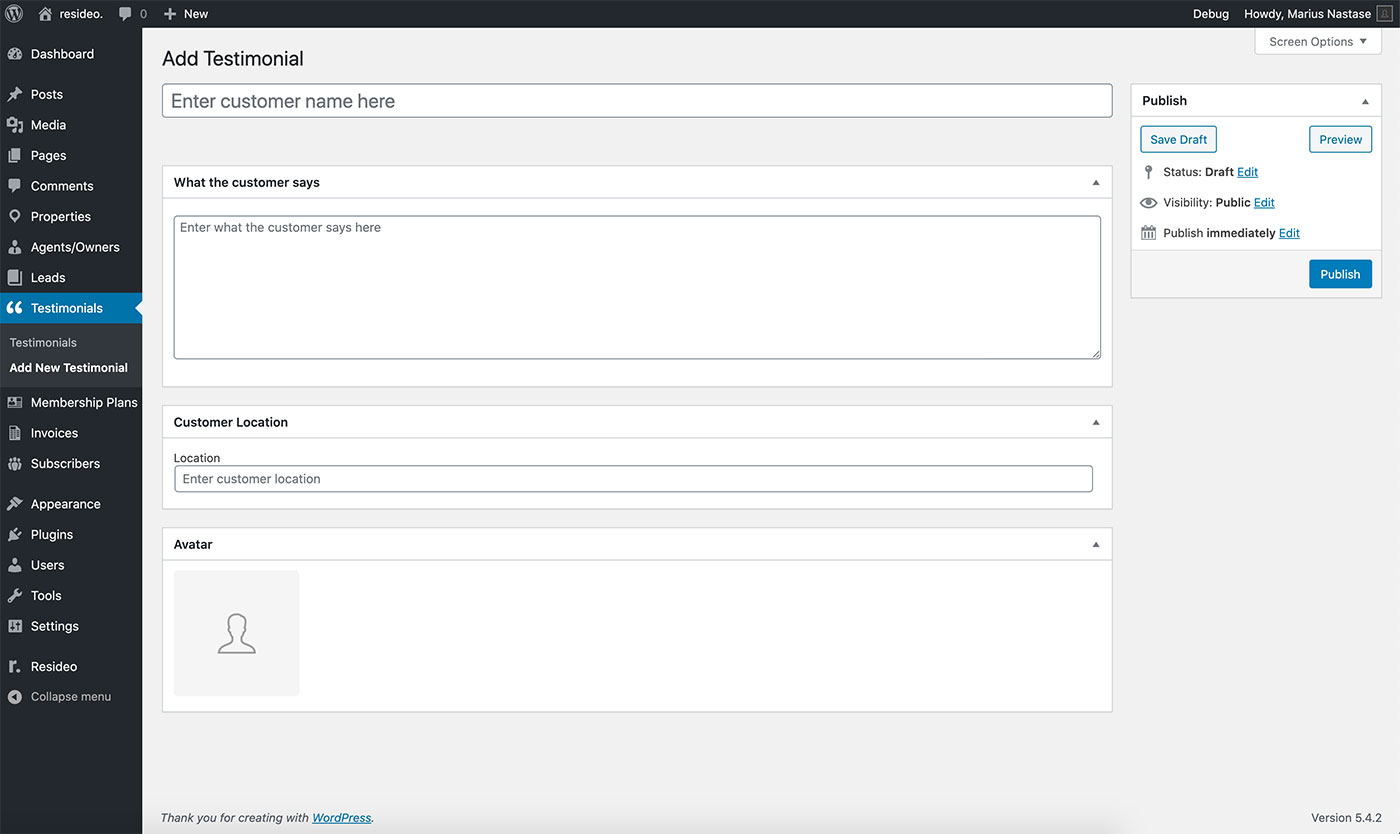1400x834 pixels.
Task: Toggle the Publish panel collapse arrow
Action: [1365, 101]
